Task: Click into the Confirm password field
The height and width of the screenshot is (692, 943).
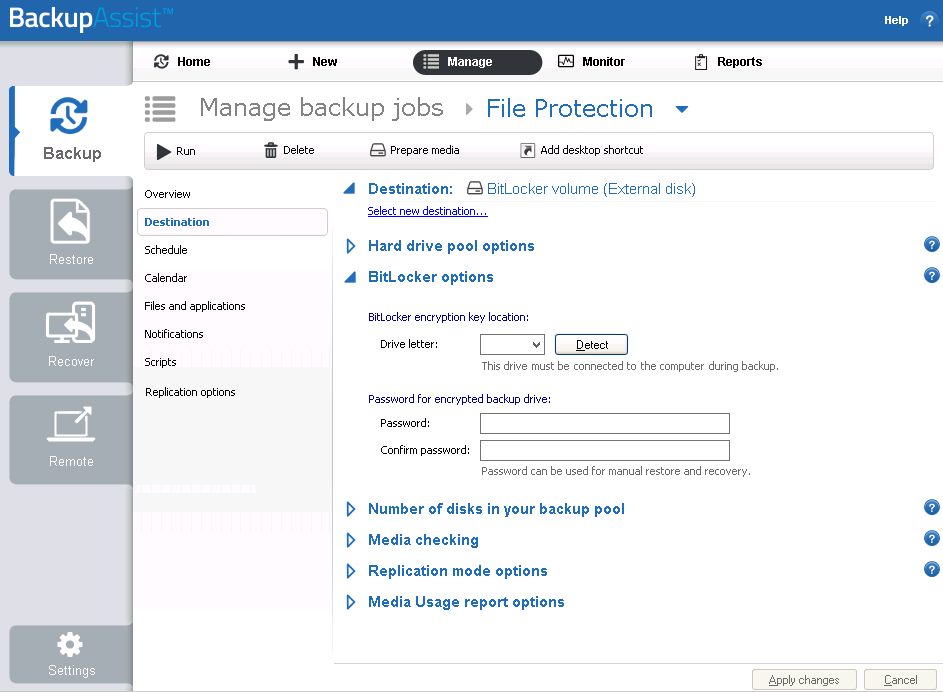Action: (604, 450)
